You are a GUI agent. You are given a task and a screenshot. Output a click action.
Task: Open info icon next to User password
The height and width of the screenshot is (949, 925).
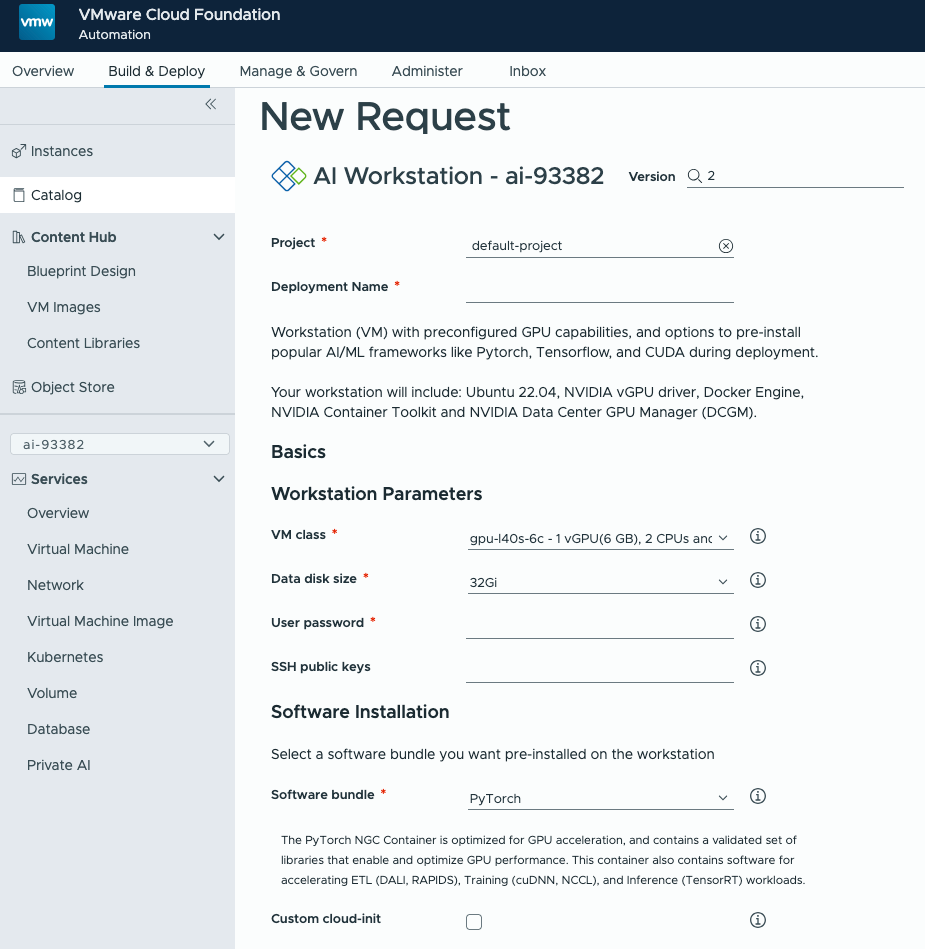click(758, 624)
